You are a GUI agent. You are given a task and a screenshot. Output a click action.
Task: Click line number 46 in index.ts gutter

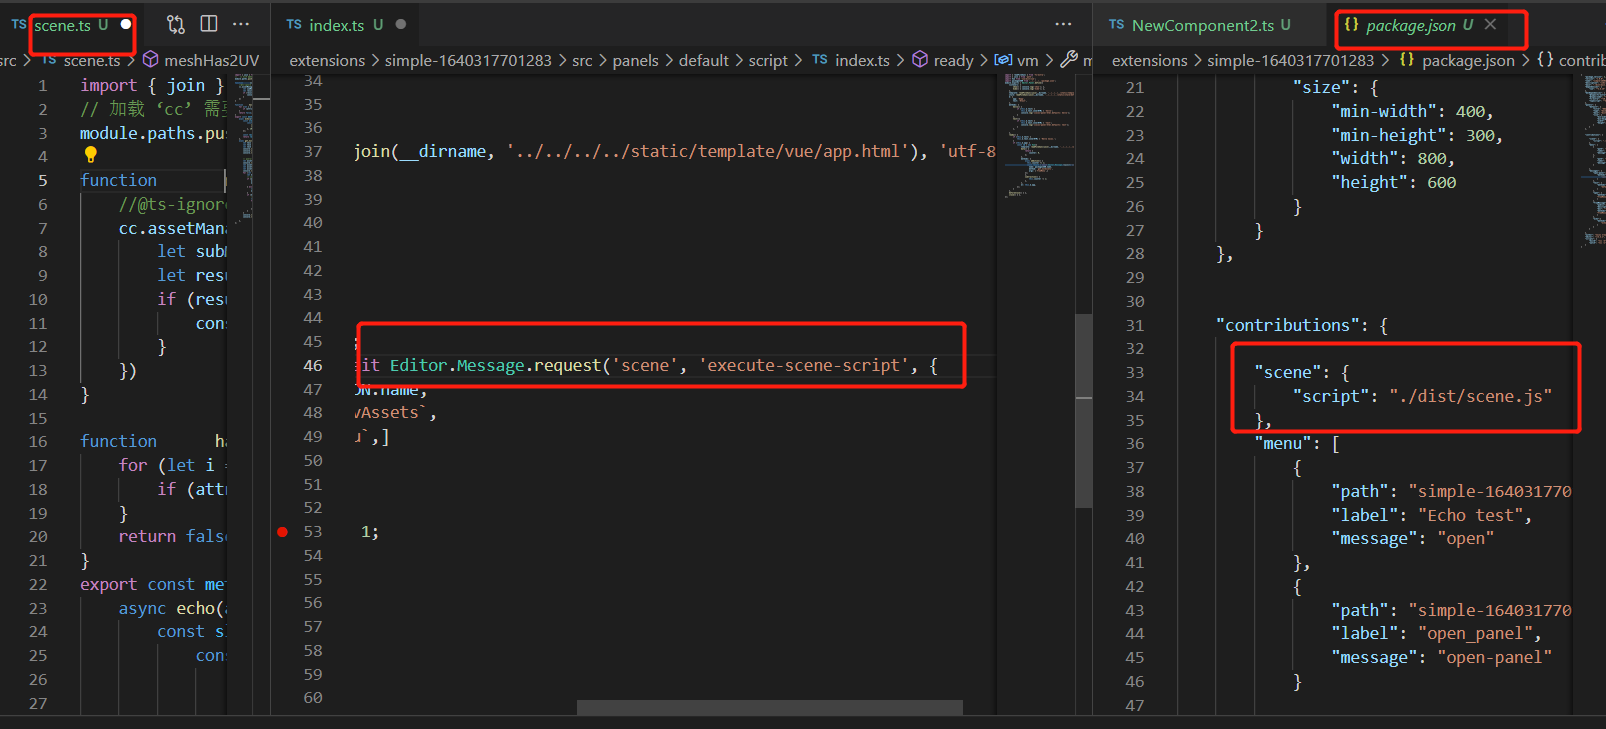[x=313, y=365]
